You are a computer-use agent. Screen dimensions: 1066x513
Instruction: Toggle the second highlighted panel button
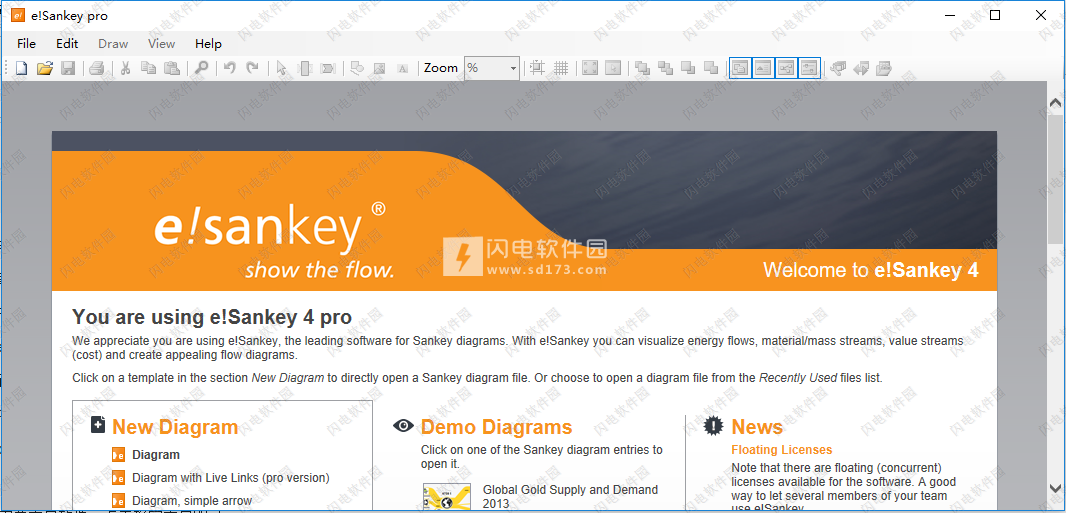click(x=763, y=68)
